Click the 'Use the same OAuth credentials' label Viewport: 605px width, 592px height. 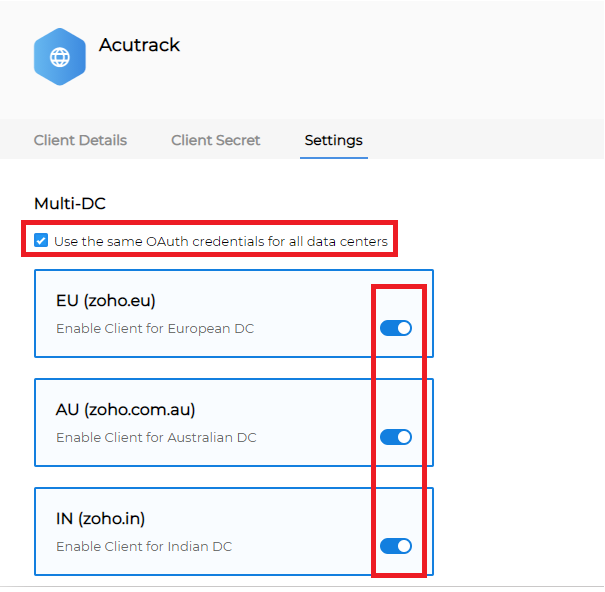click(x=221, y=241)
